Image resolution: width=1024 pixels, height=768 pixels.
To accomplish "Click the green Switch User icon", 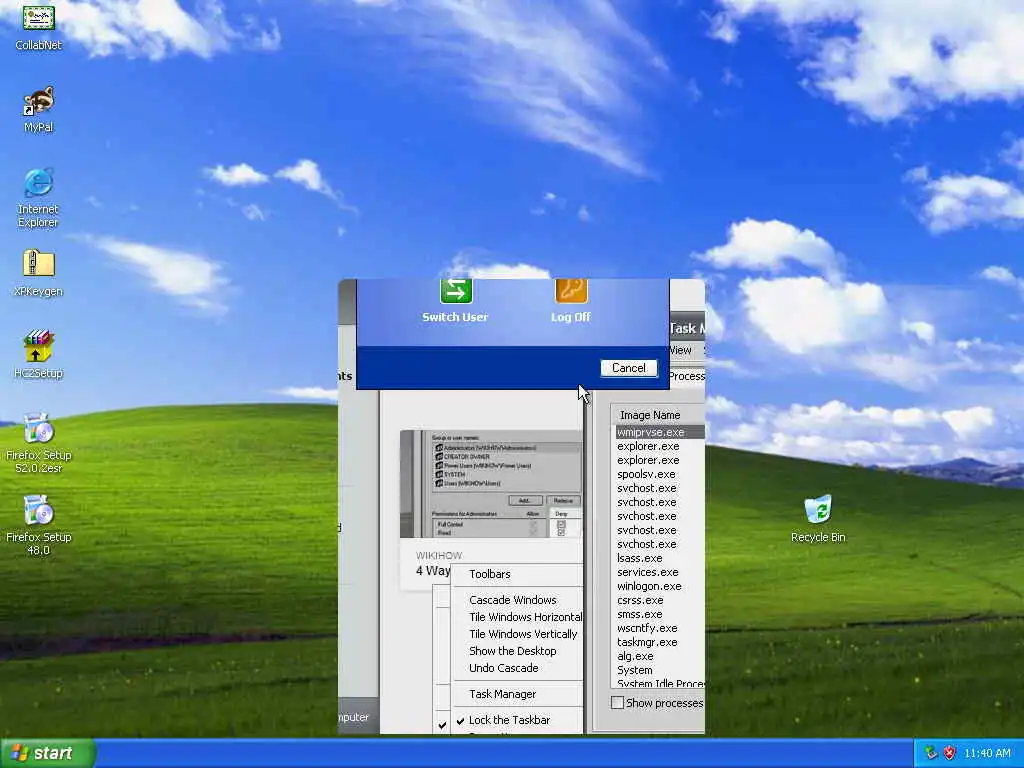I will (456, 291).
